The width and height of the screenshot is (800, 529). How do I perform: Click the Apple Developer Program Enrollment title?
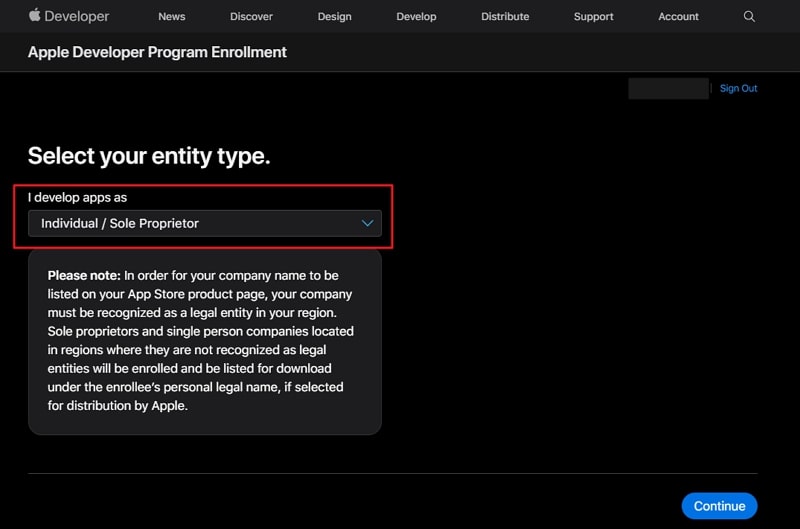[157, 52]
